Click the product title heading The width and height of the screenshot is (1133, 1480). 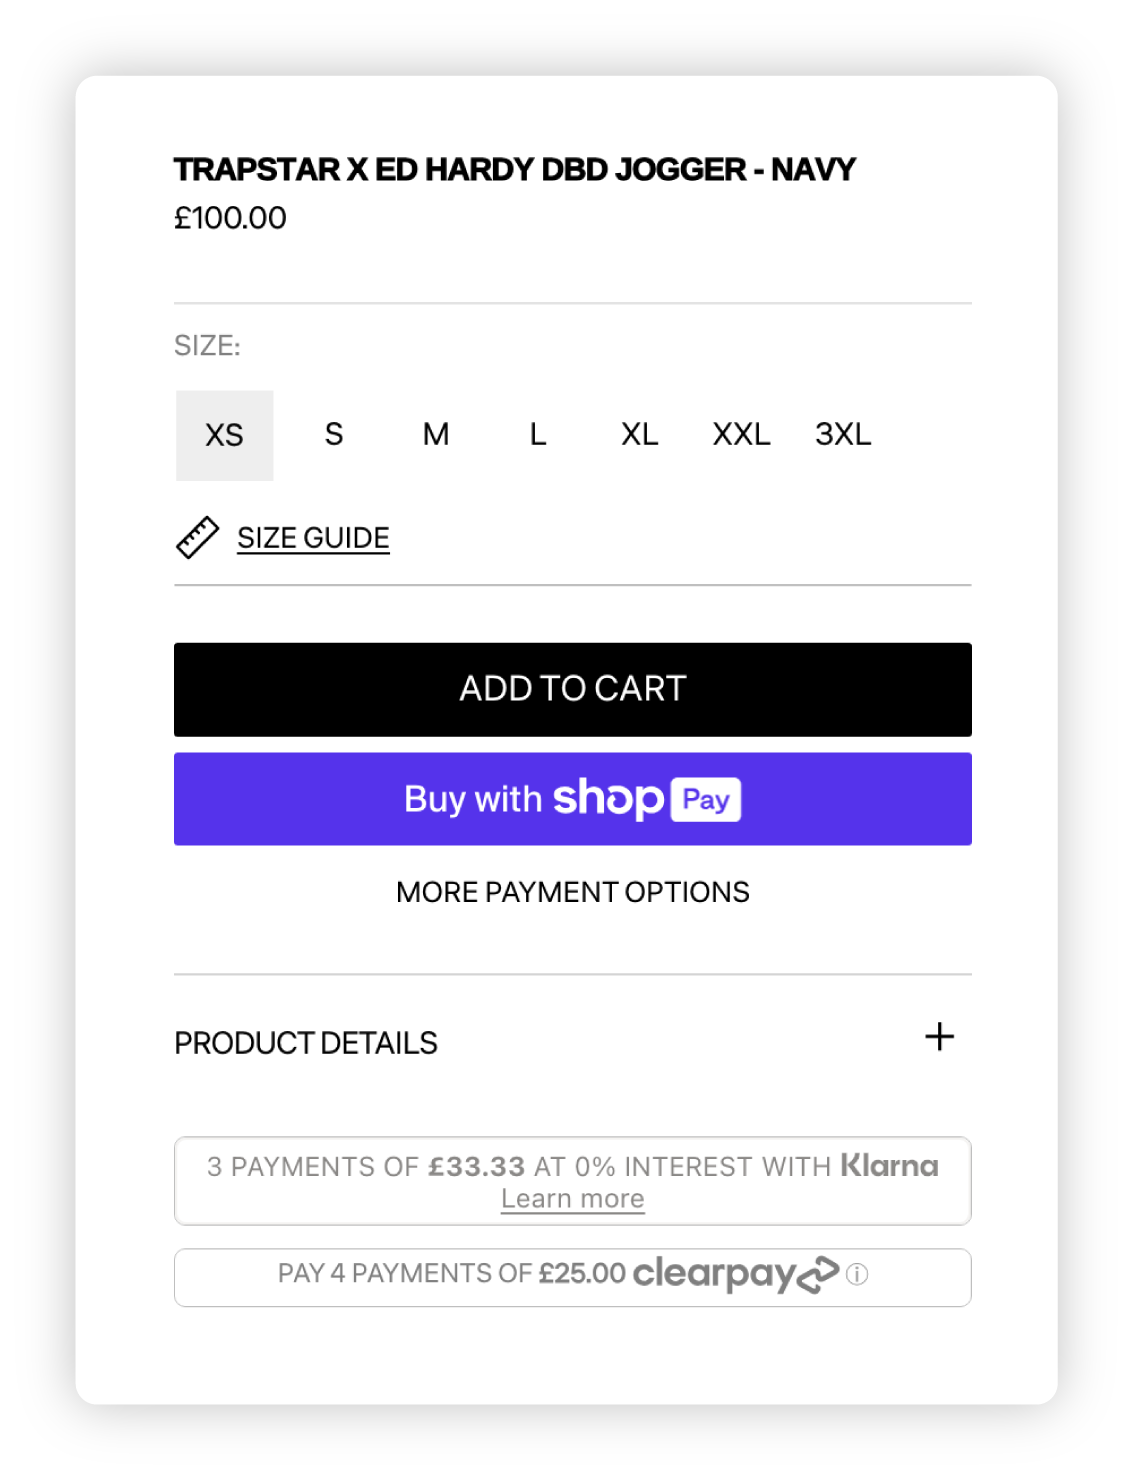(514, 170)
